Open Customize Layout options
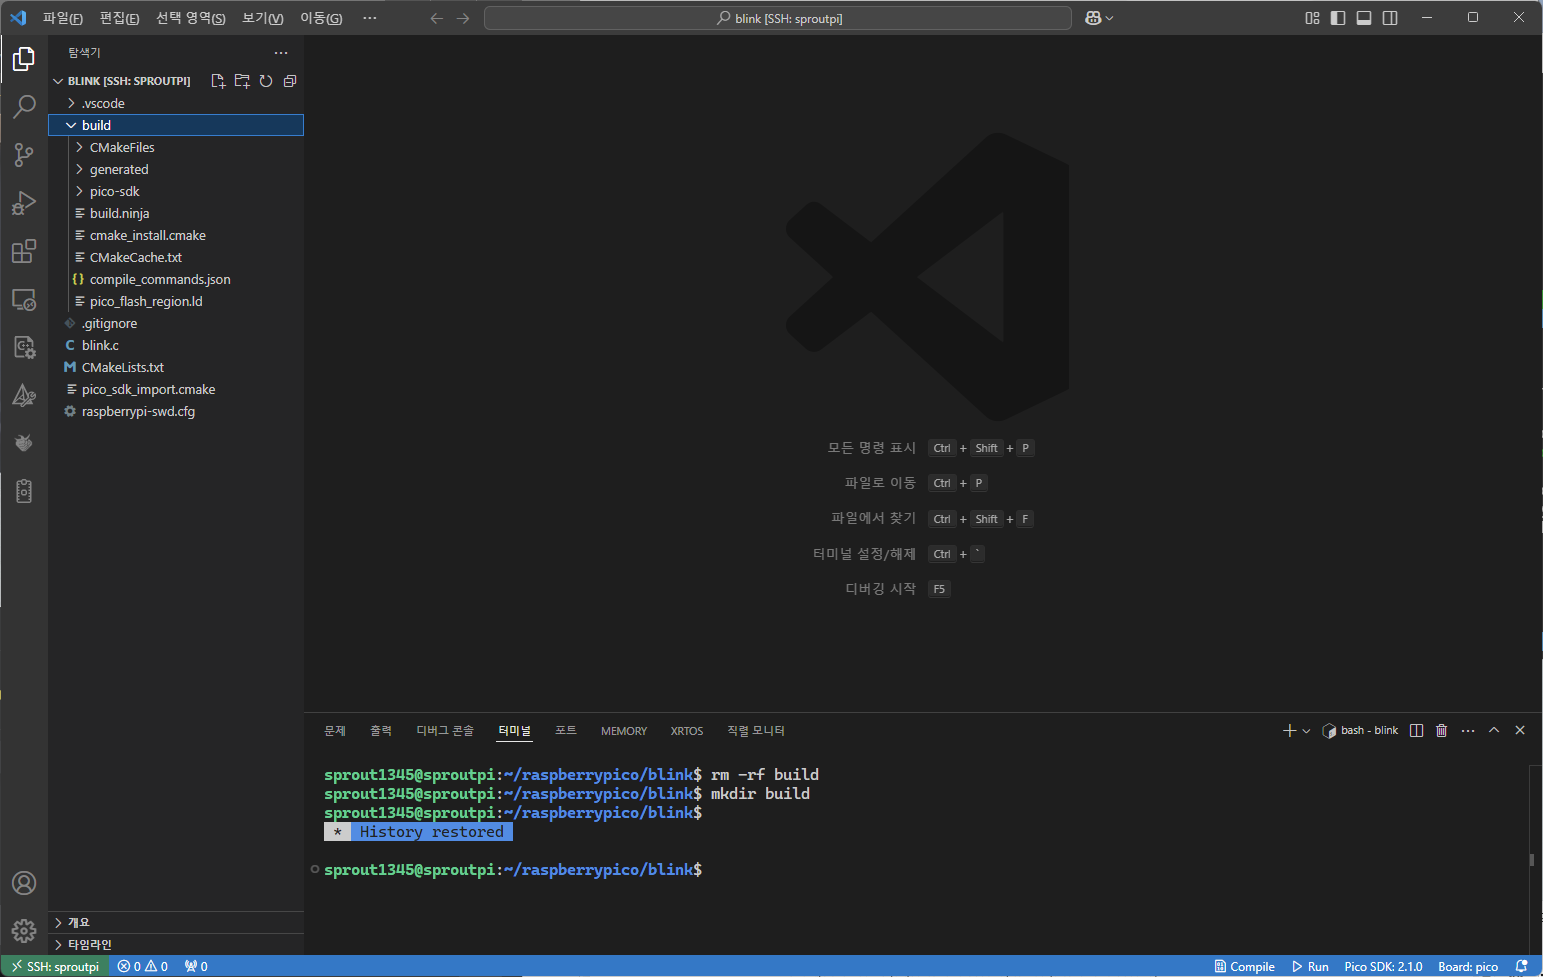Screen dimensions: 1543x977 (1312, 18)
